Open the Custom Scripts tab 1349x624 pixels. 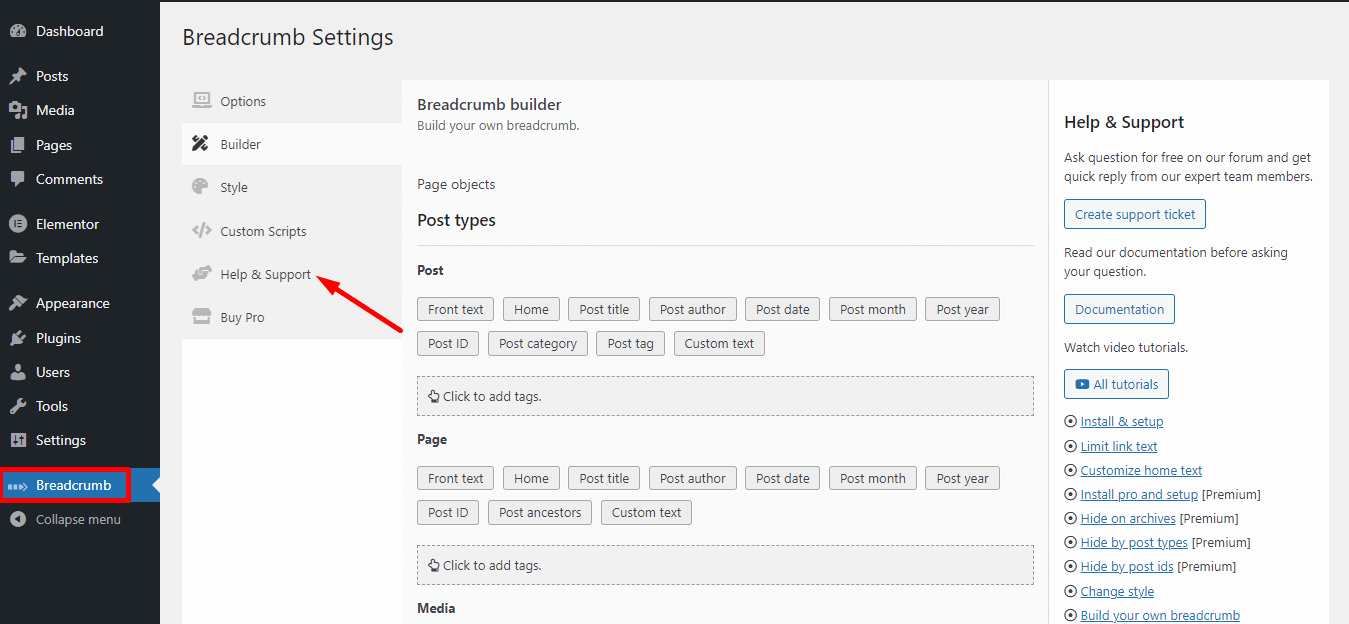(292, 231)
